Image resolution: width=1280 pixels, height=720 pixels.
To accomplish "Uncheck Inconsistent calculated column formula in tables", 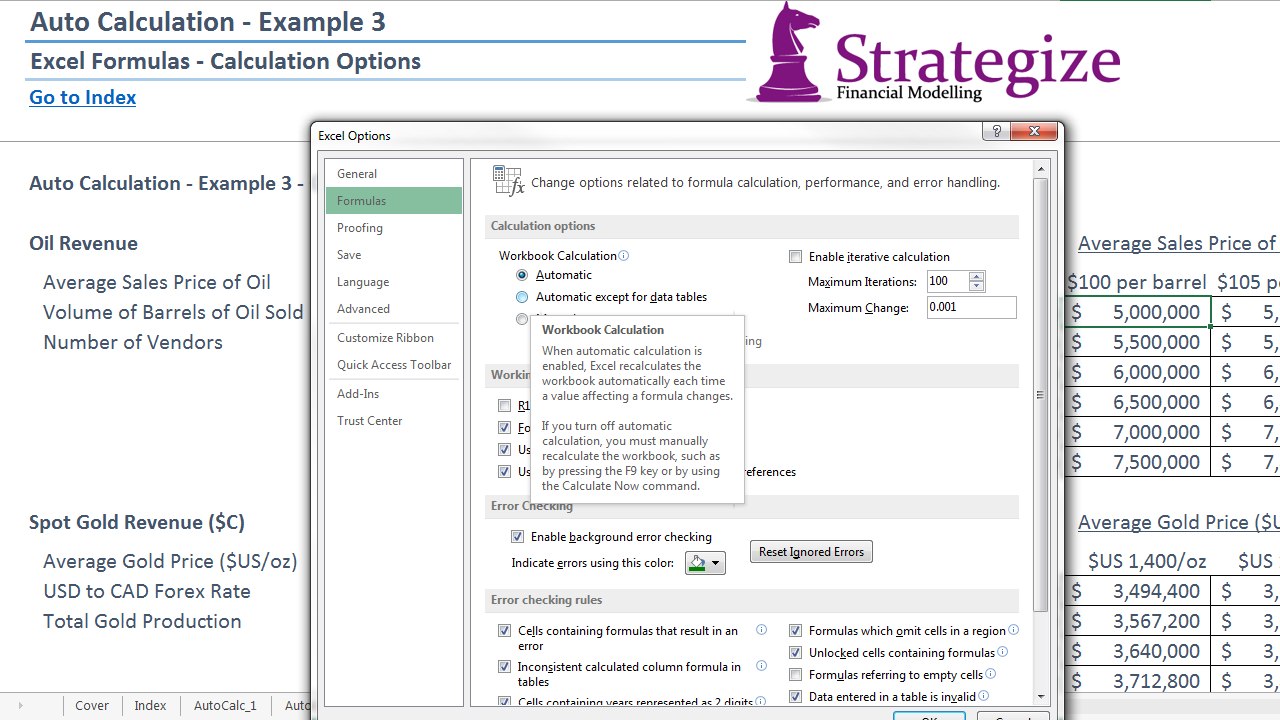I will tap(504, 667).
